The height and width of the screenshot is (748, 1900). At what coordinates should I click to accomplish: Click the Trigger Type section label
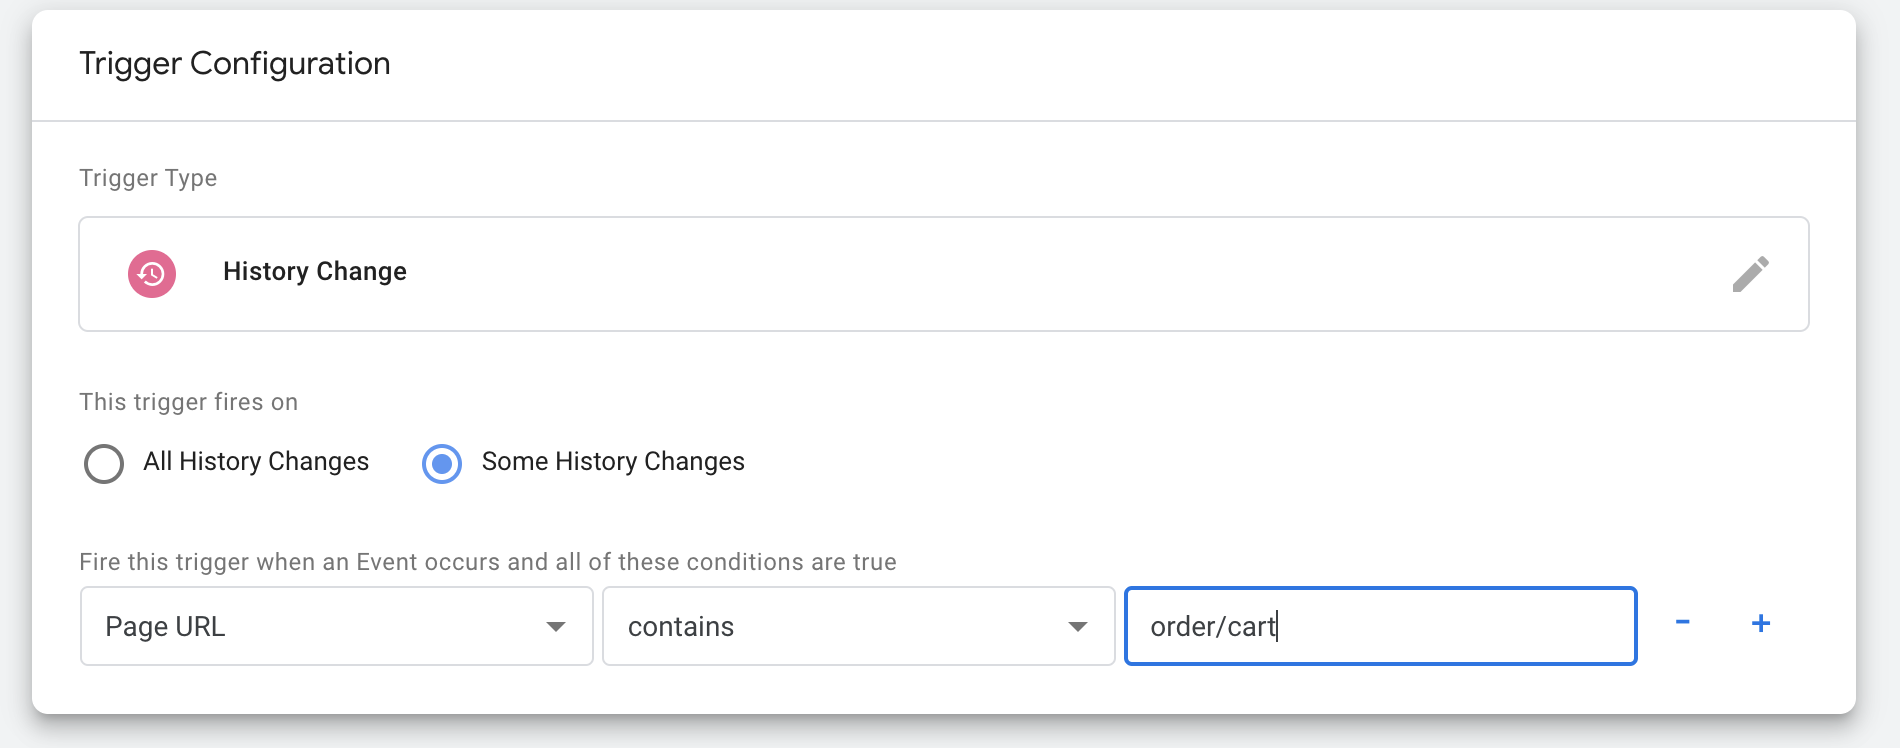point(148,178)
